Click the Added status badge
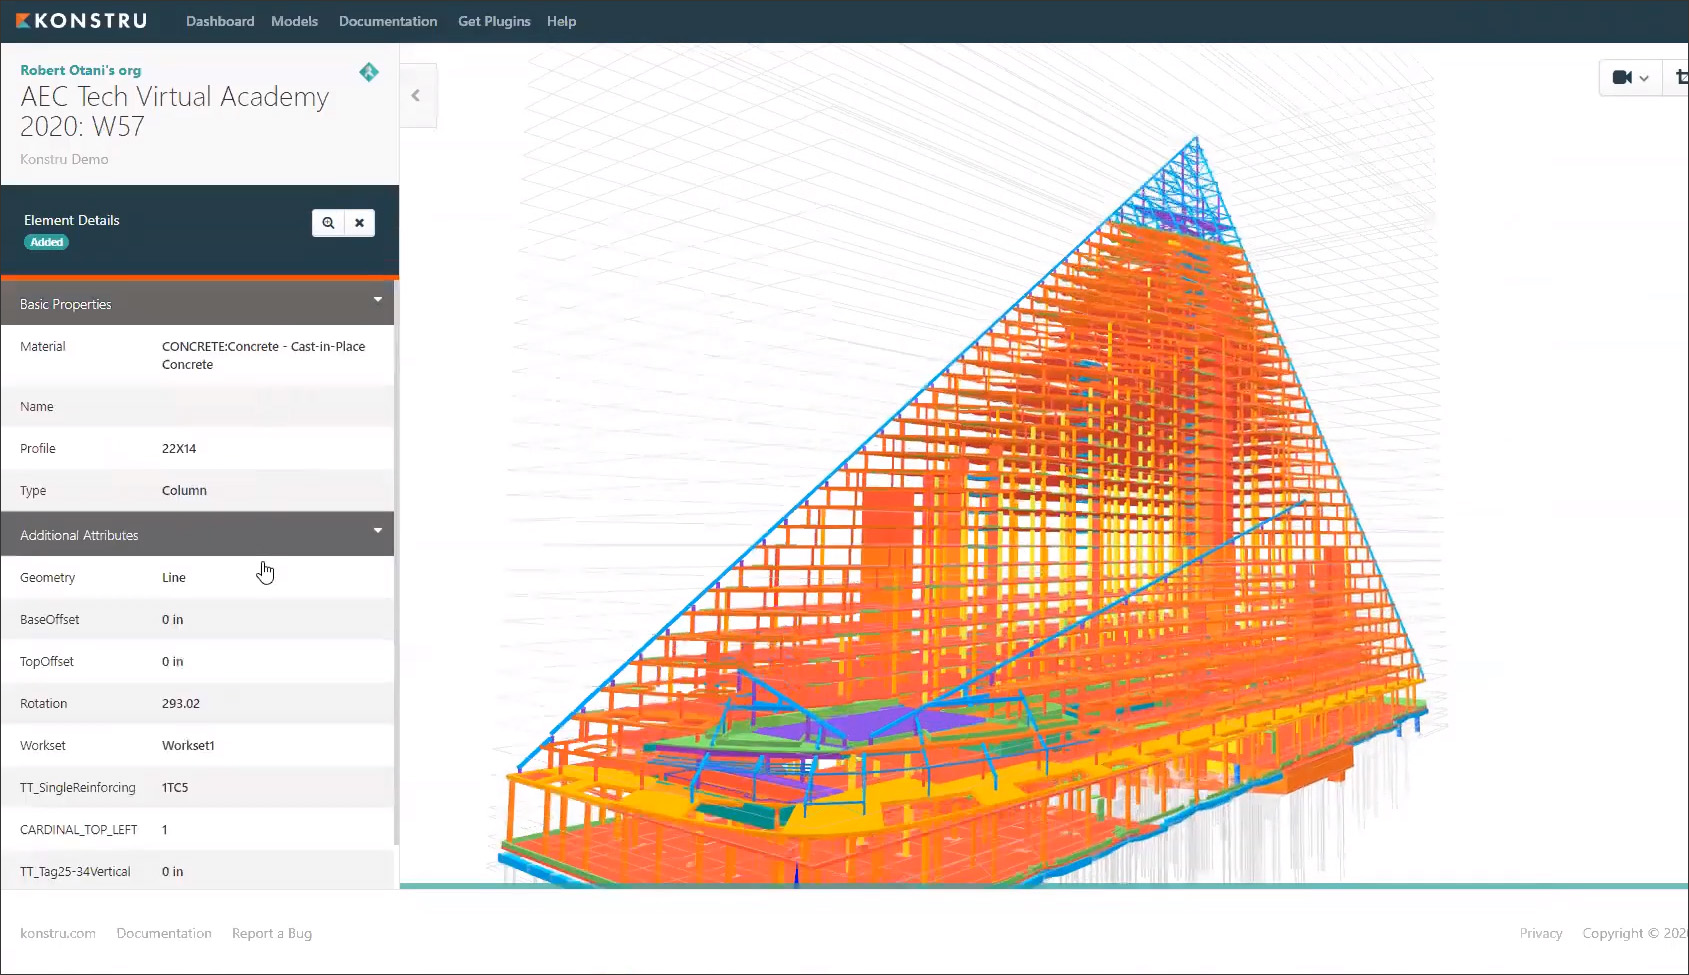Image resolution: width=1689 pixels, height=975 pixels. point(47,242)
